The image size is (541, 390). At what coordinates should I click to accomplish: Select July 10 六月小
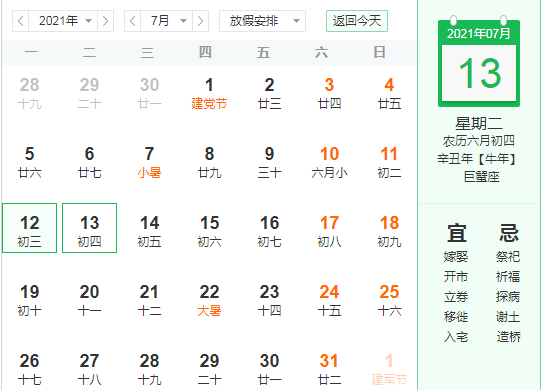click(329, 162)
